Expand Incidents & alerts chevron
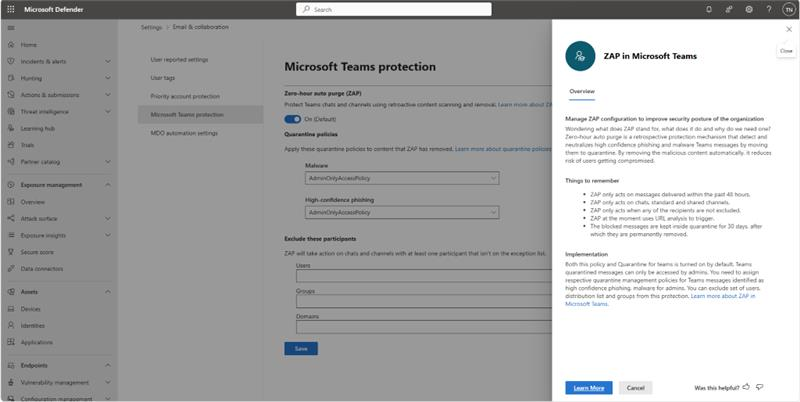The width and height of the screenshot is (800, 402). (108, 61)
